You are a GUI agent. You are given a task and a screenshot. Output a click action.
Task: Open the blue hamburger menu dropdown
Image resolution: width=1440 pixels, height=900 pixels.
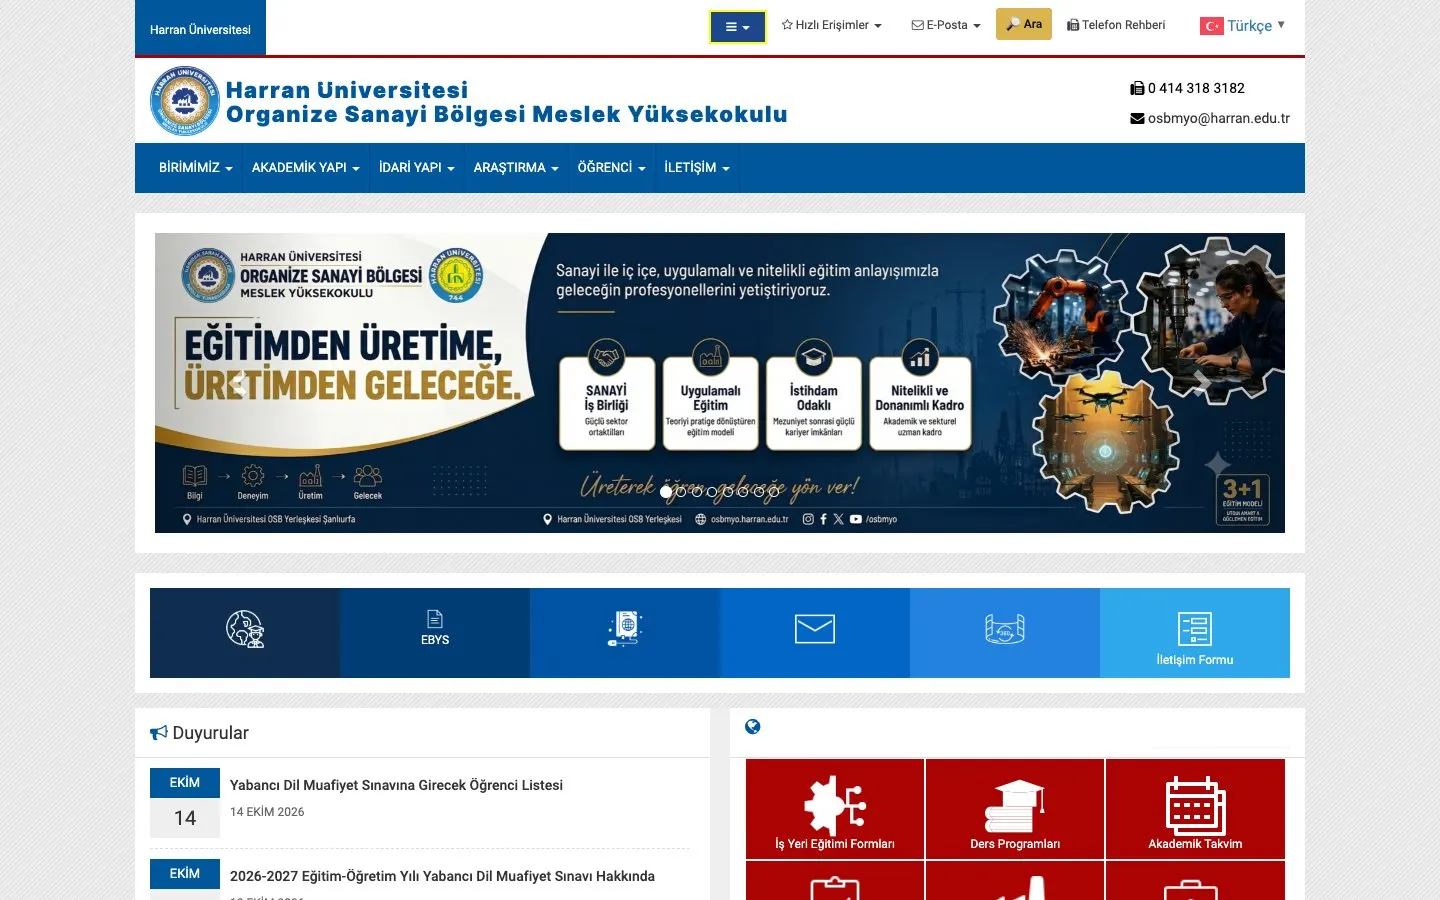(x=738, y=27)
